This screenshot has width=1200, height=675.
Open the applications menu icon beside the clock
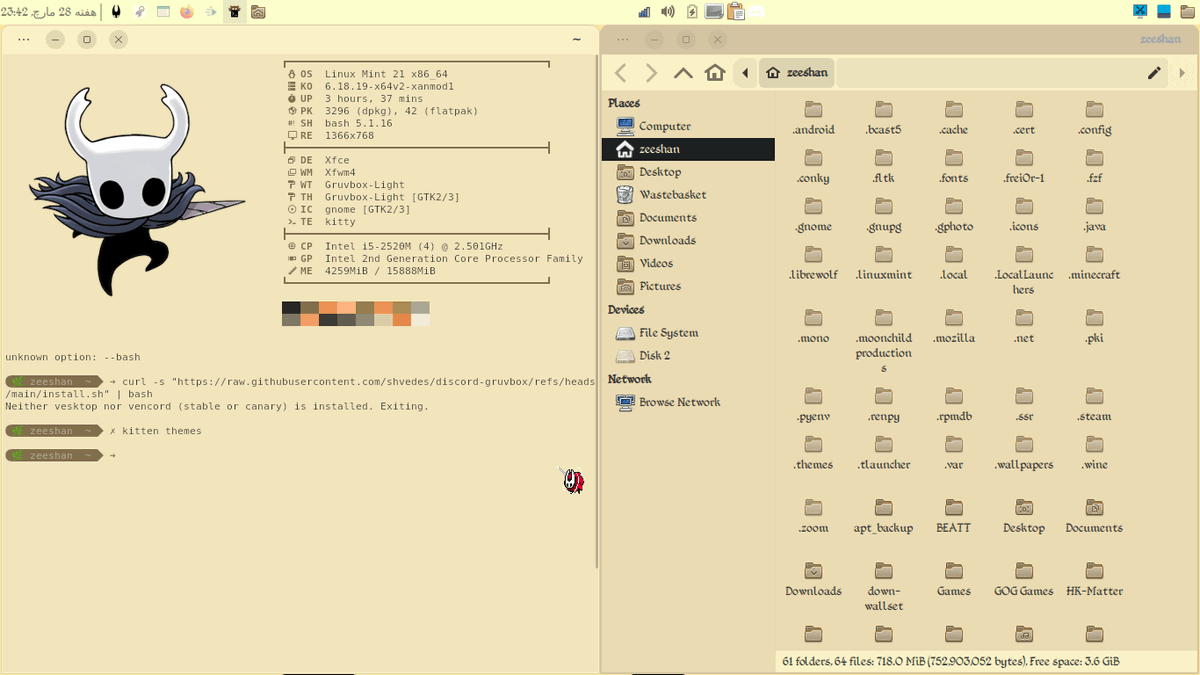point(116,12)
